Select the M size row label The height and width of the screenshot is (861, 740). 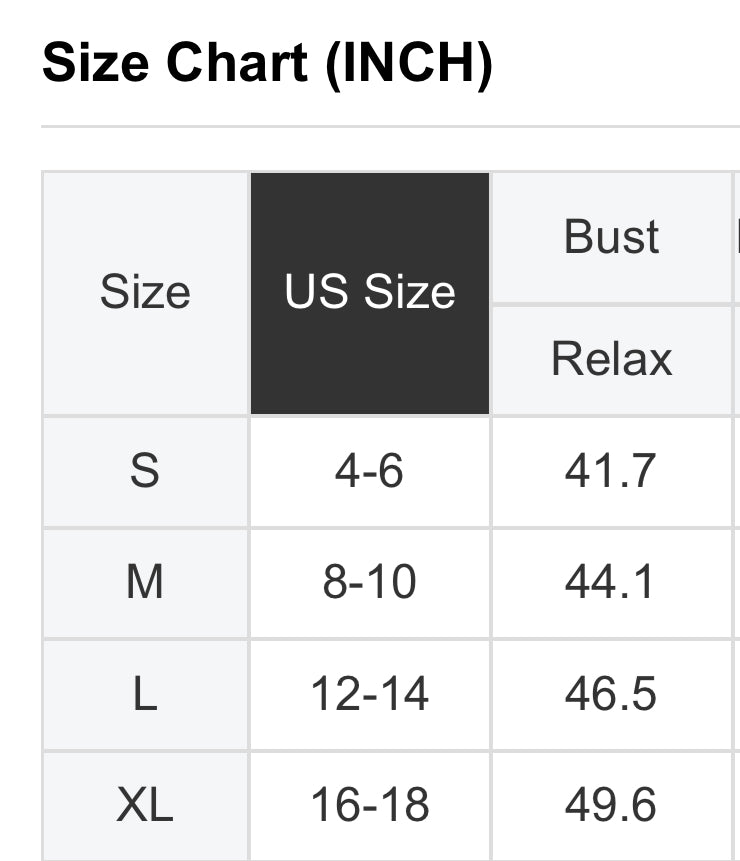coord(145,582)
